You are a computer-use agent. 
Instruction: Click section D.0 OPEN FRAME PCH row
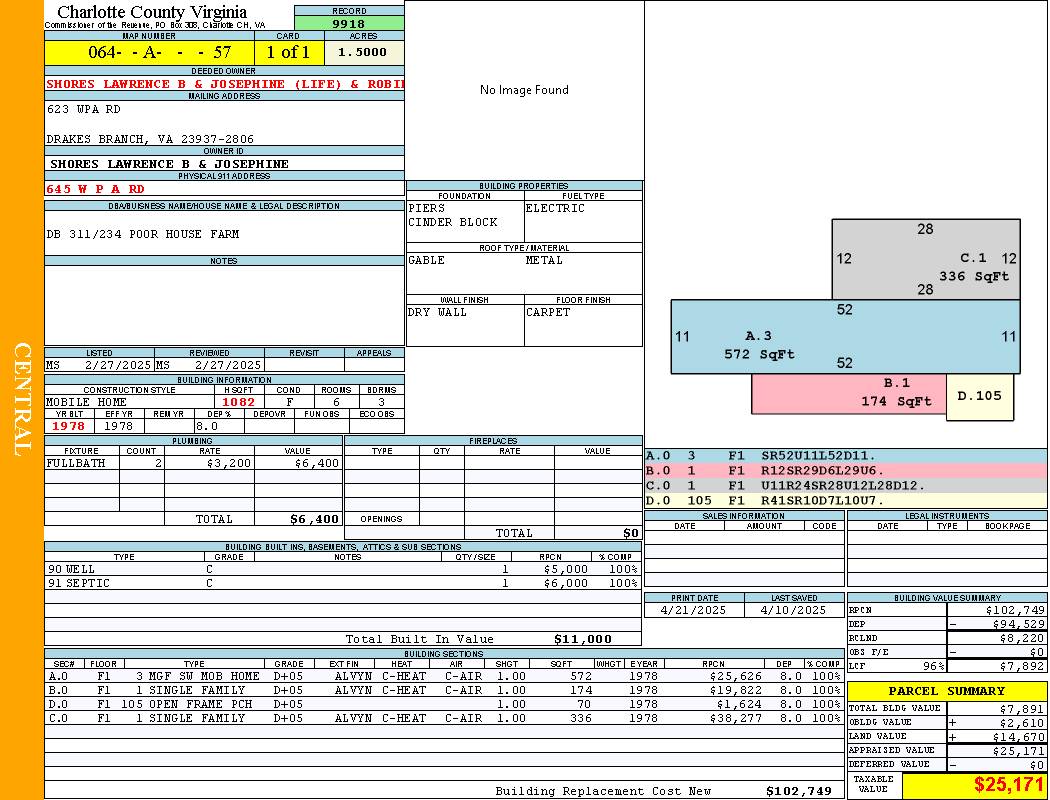coord(444,704)
